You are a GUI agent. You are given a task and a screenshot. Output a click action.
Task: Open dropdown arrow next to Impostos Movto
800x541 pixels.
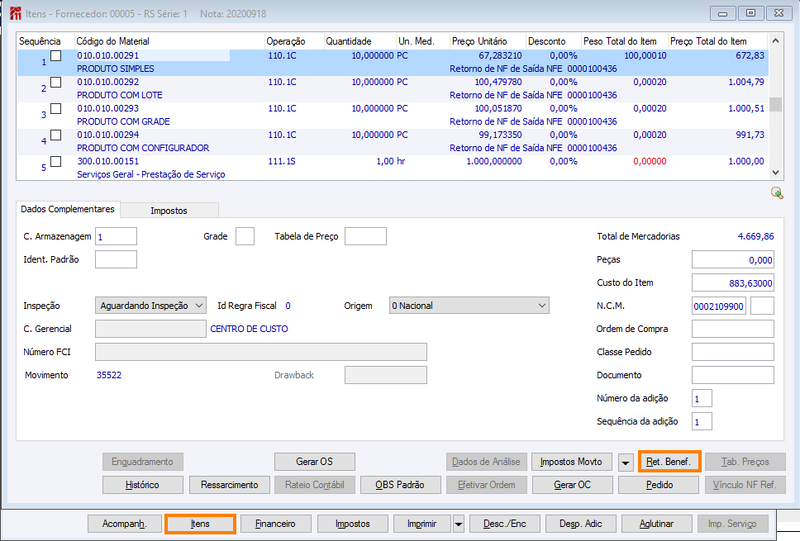tap(625, 462)
